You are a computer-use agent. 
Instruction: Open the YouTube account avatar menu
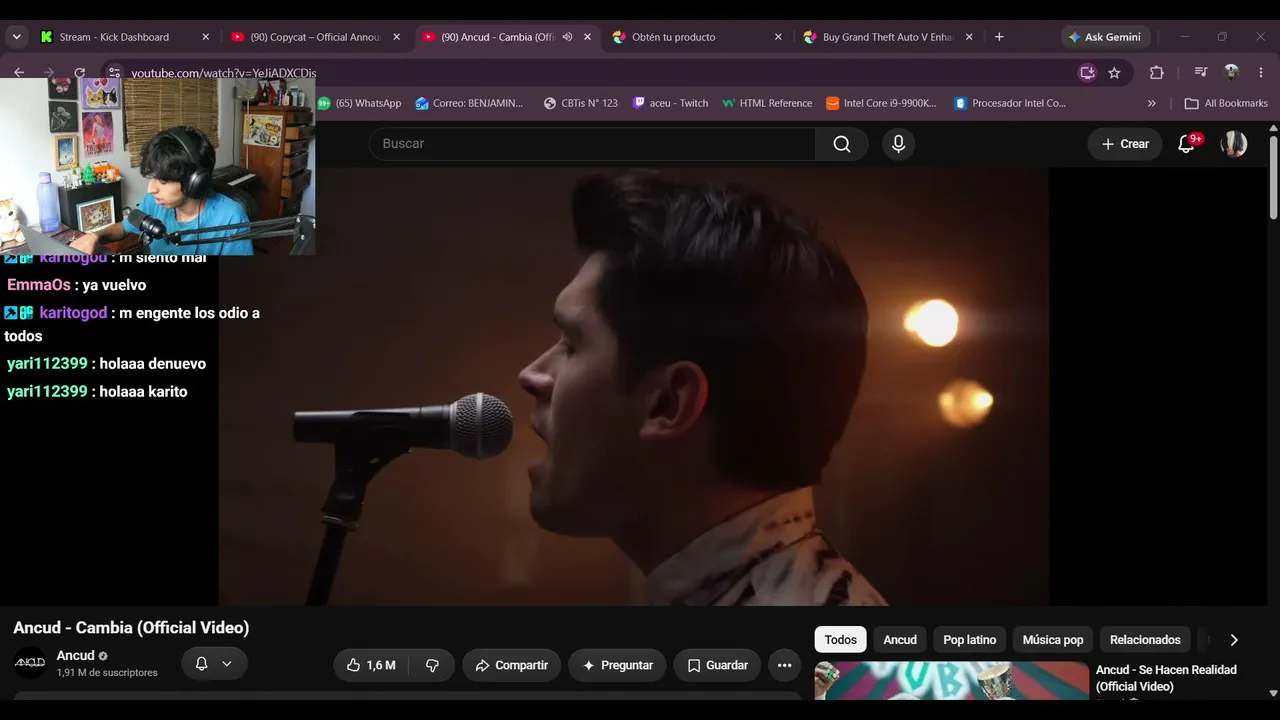[x=1234, y=144]
